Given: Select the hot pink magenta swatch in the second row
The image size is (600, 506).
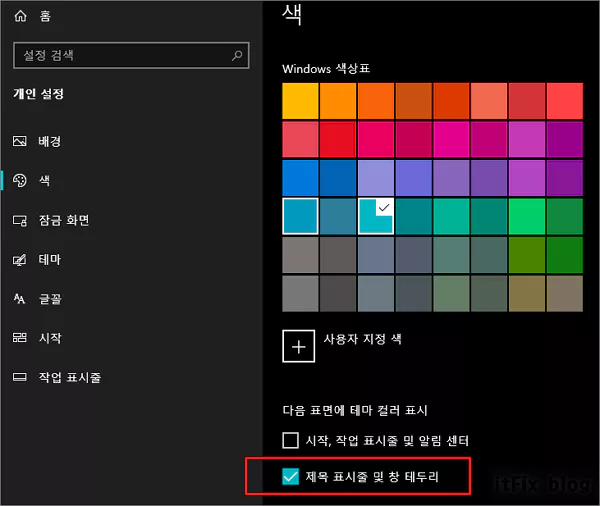Looking at the screenshot, I should [x=452, y=139].
